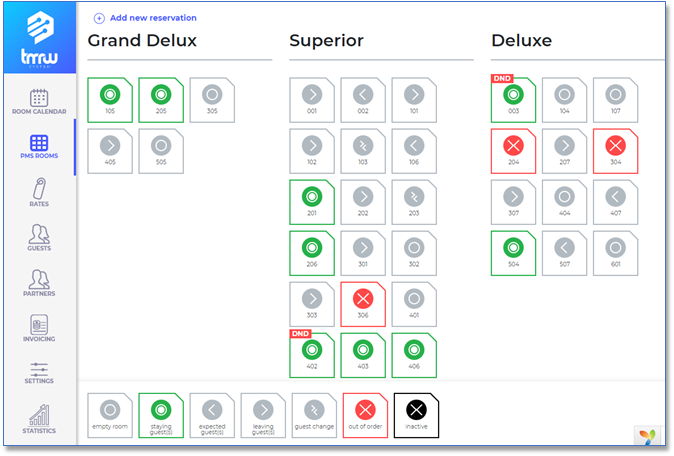Open the Settings sliders icon
The width and height of the screenshot is (674, 456).
[x=39, y=372]
